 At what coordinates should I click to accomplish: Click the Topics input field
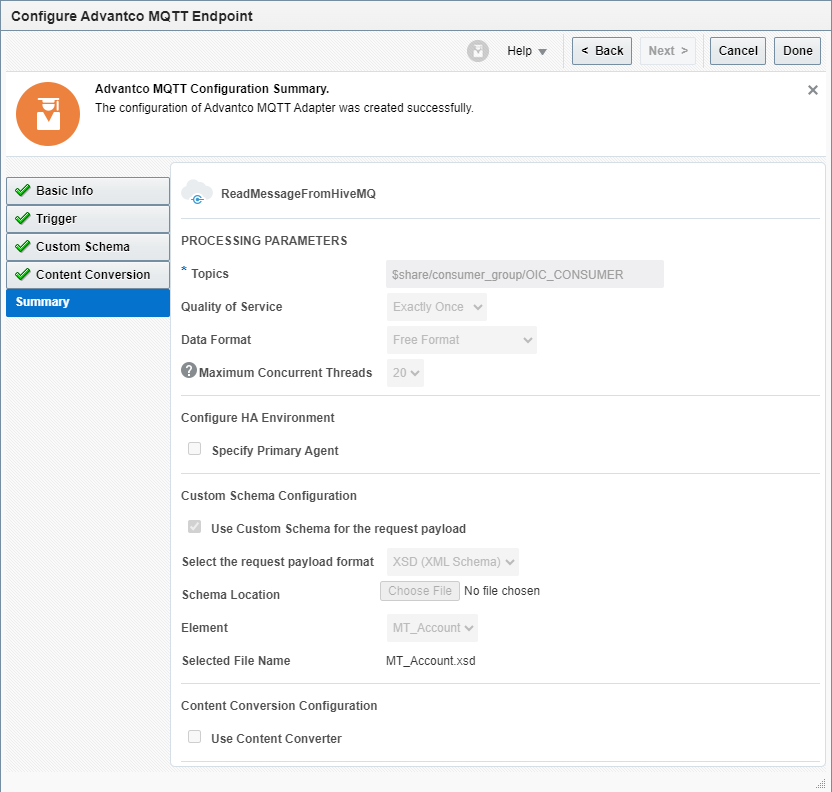point(525,274)
